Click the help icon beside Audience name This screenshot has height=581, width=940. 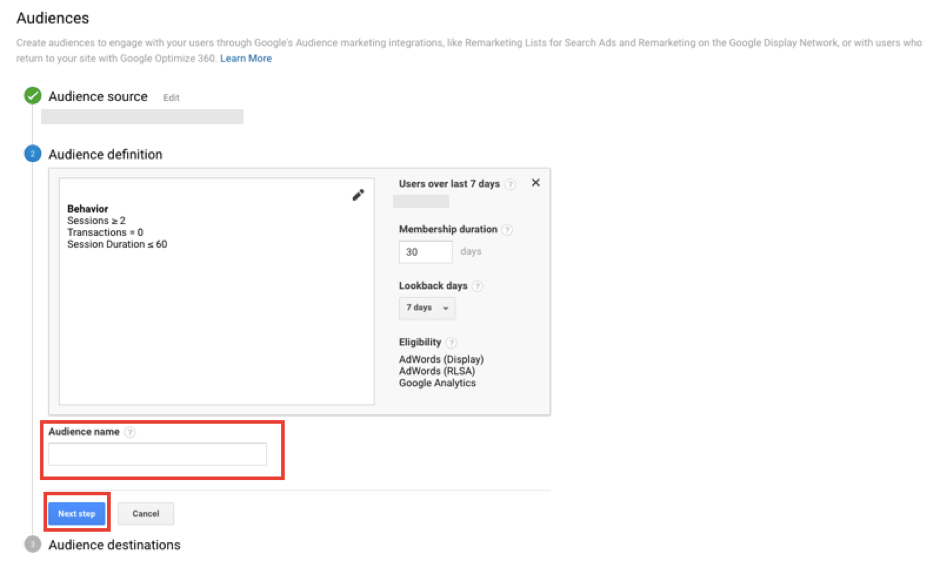pos(130,432)
